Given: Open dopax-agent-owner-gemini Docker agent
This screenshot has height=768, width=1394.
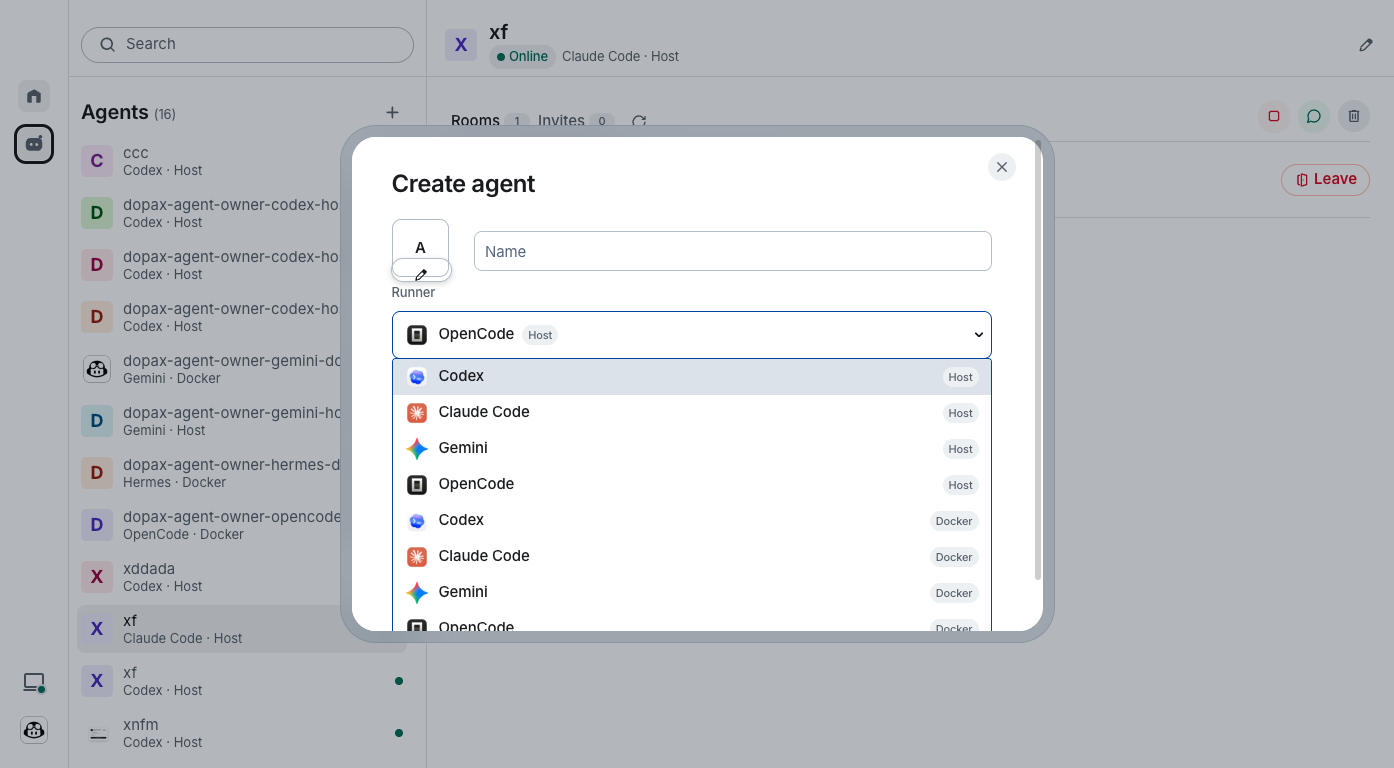Looking at the screenshot, I should (242, 369).
